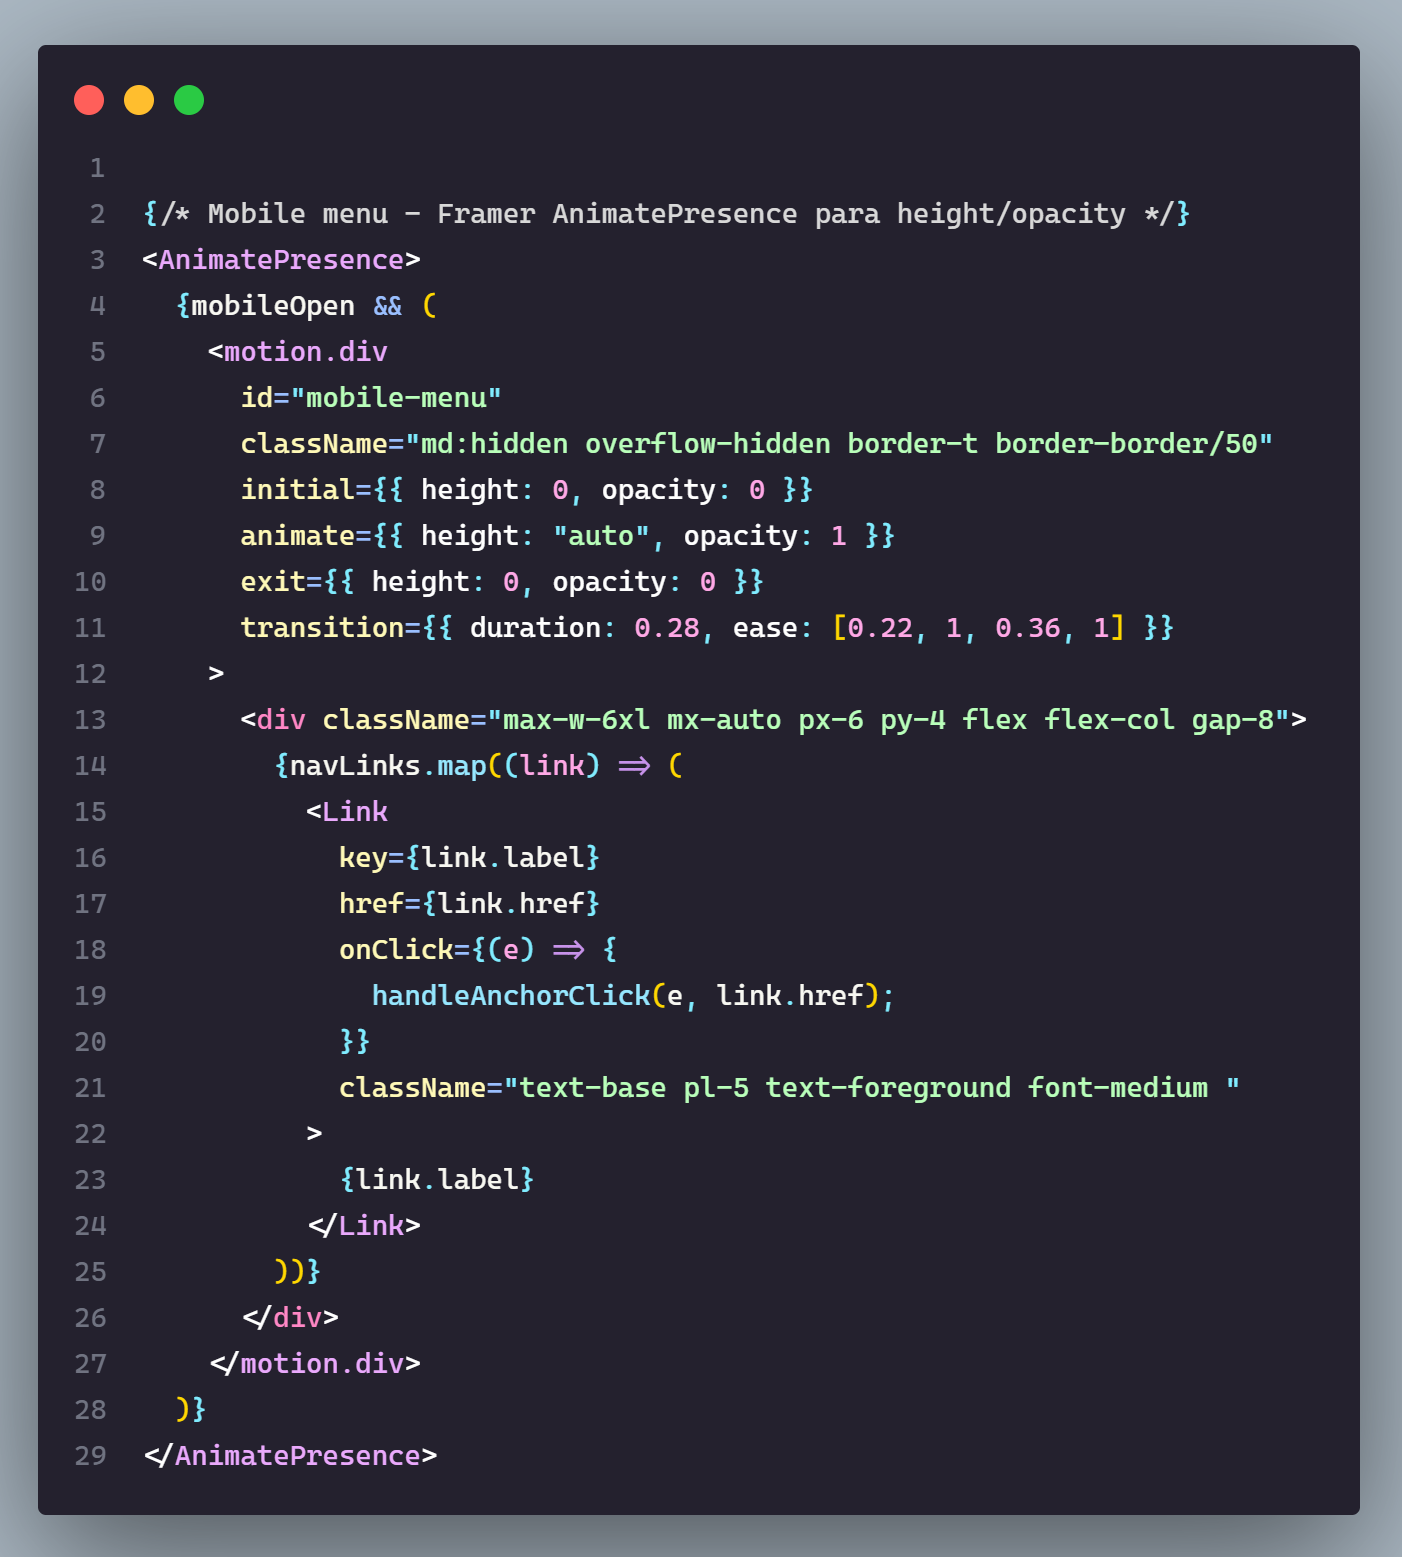
Task: Select the "text-base pl-5 text-foreground" string
Action: click(x=872, y=1088)
